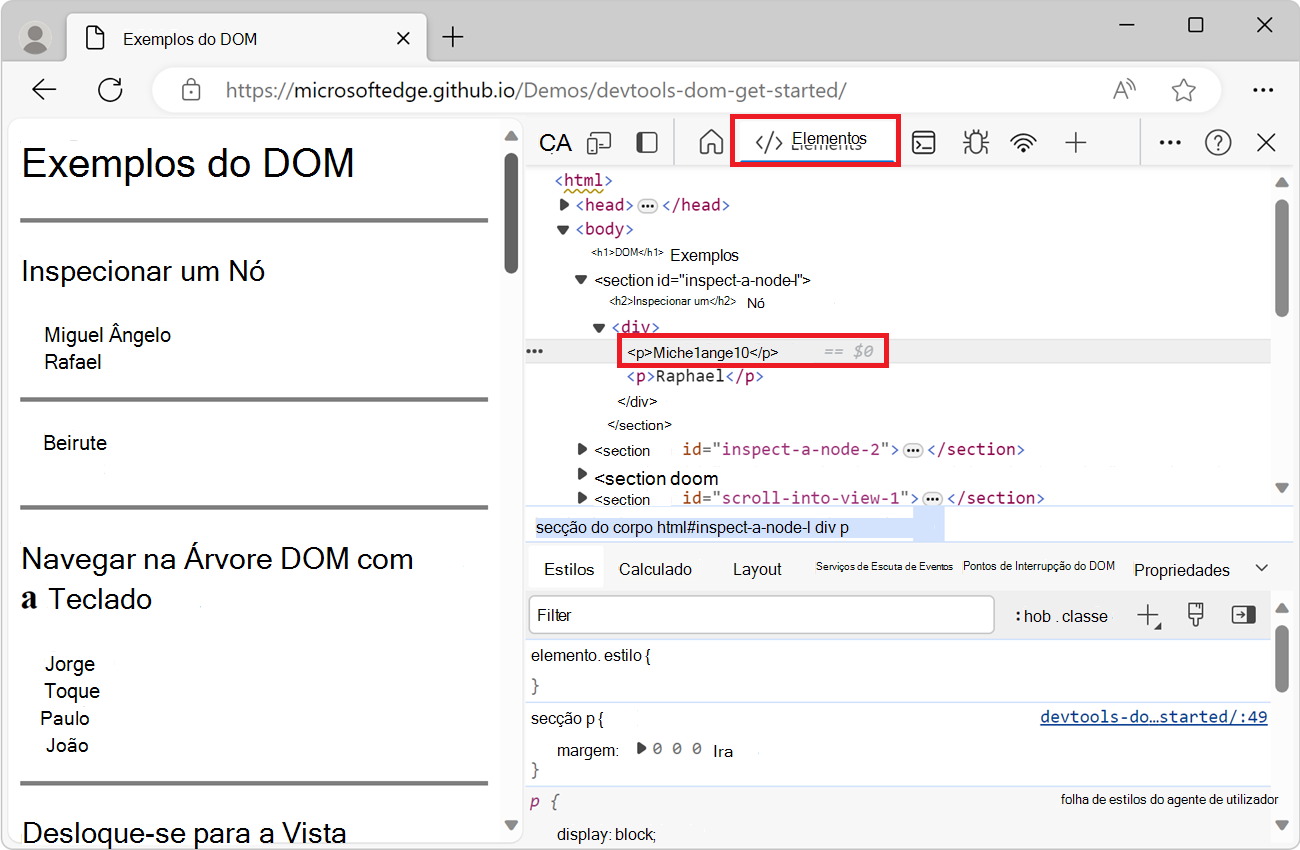Open Propriedades tab
The width and height of the screenshot is (1300, 850).
click(x=1182, y=570)
